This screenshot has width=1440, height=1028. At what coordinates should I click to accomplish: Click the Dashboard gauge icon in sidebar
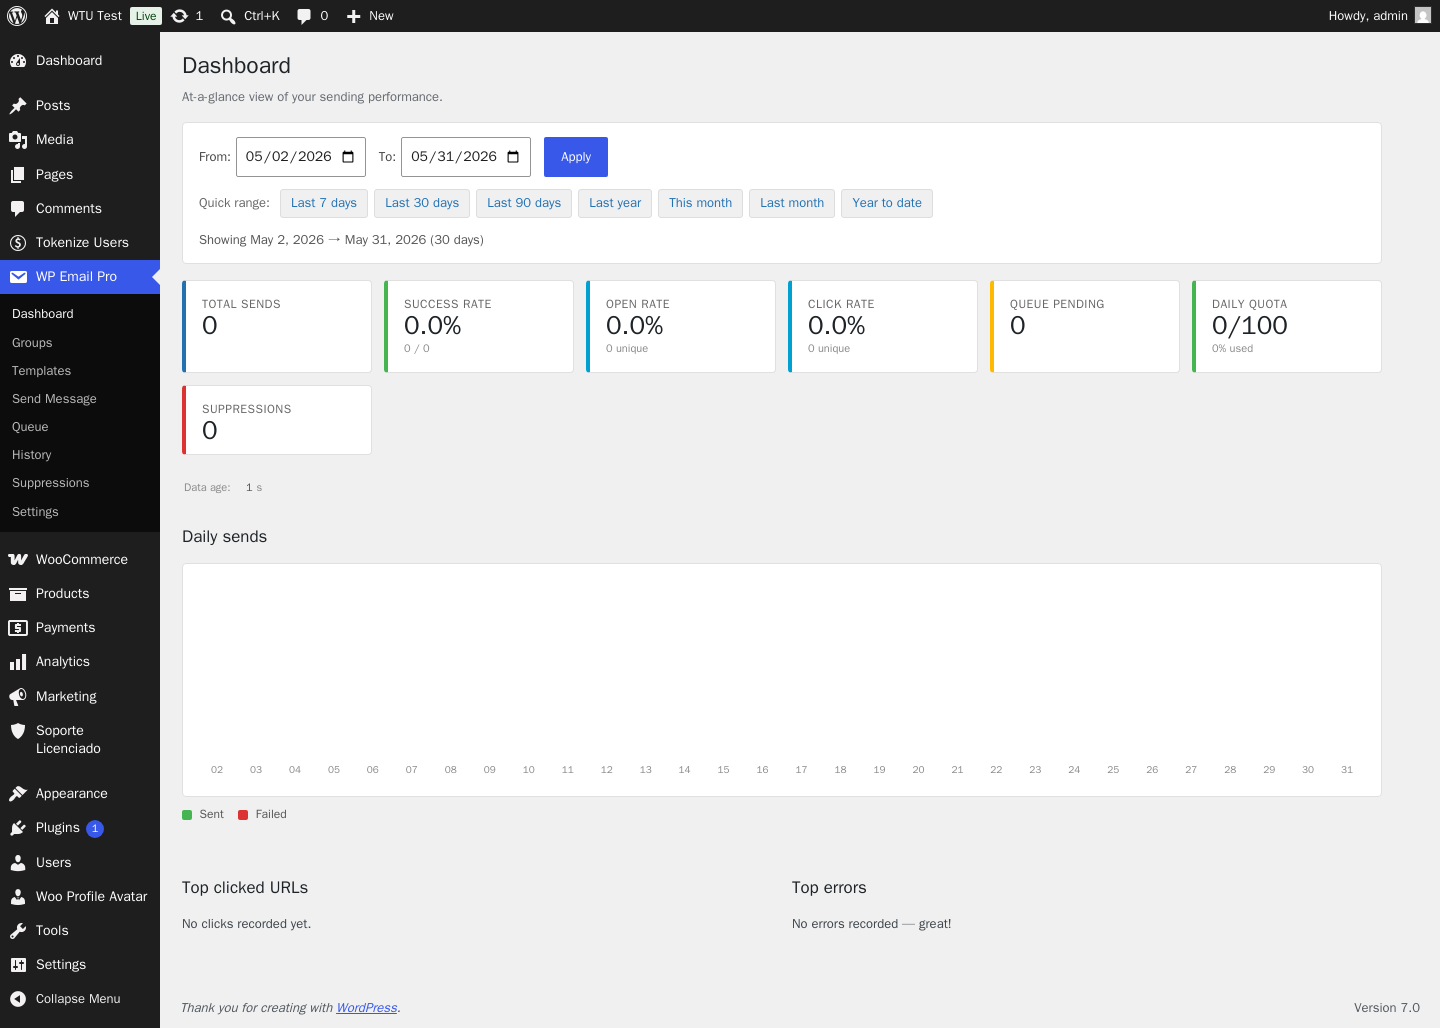(18, 61)
